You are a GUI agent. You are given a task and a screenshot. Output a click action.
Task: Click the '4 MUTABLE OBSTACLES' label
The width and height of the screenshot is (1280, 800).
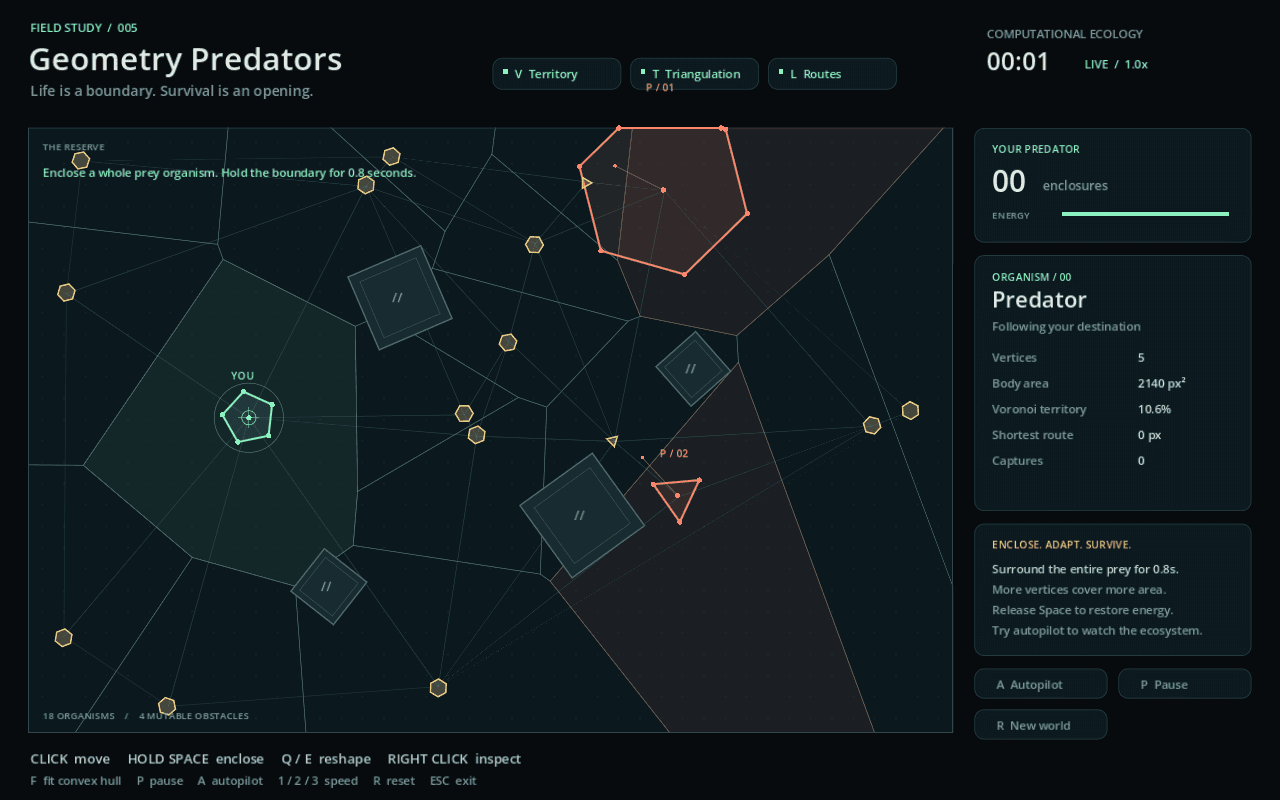coord(194,716)
